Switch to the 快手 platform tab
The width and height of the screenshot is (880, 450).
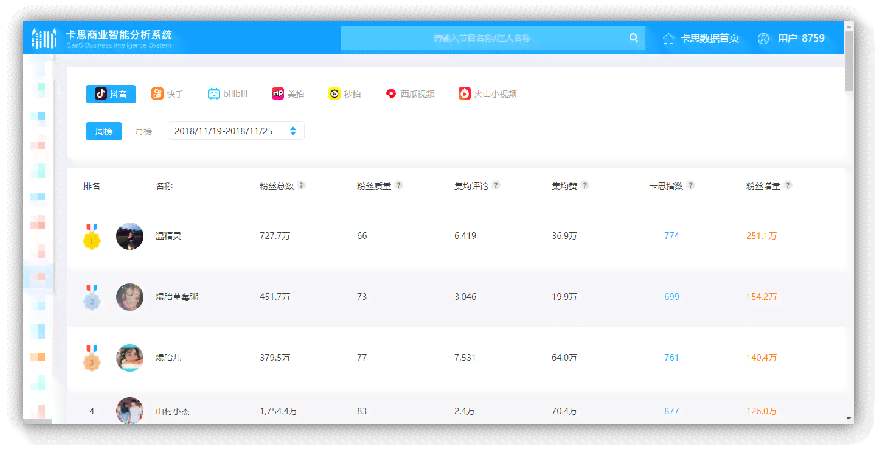click(x=167, y=94)
